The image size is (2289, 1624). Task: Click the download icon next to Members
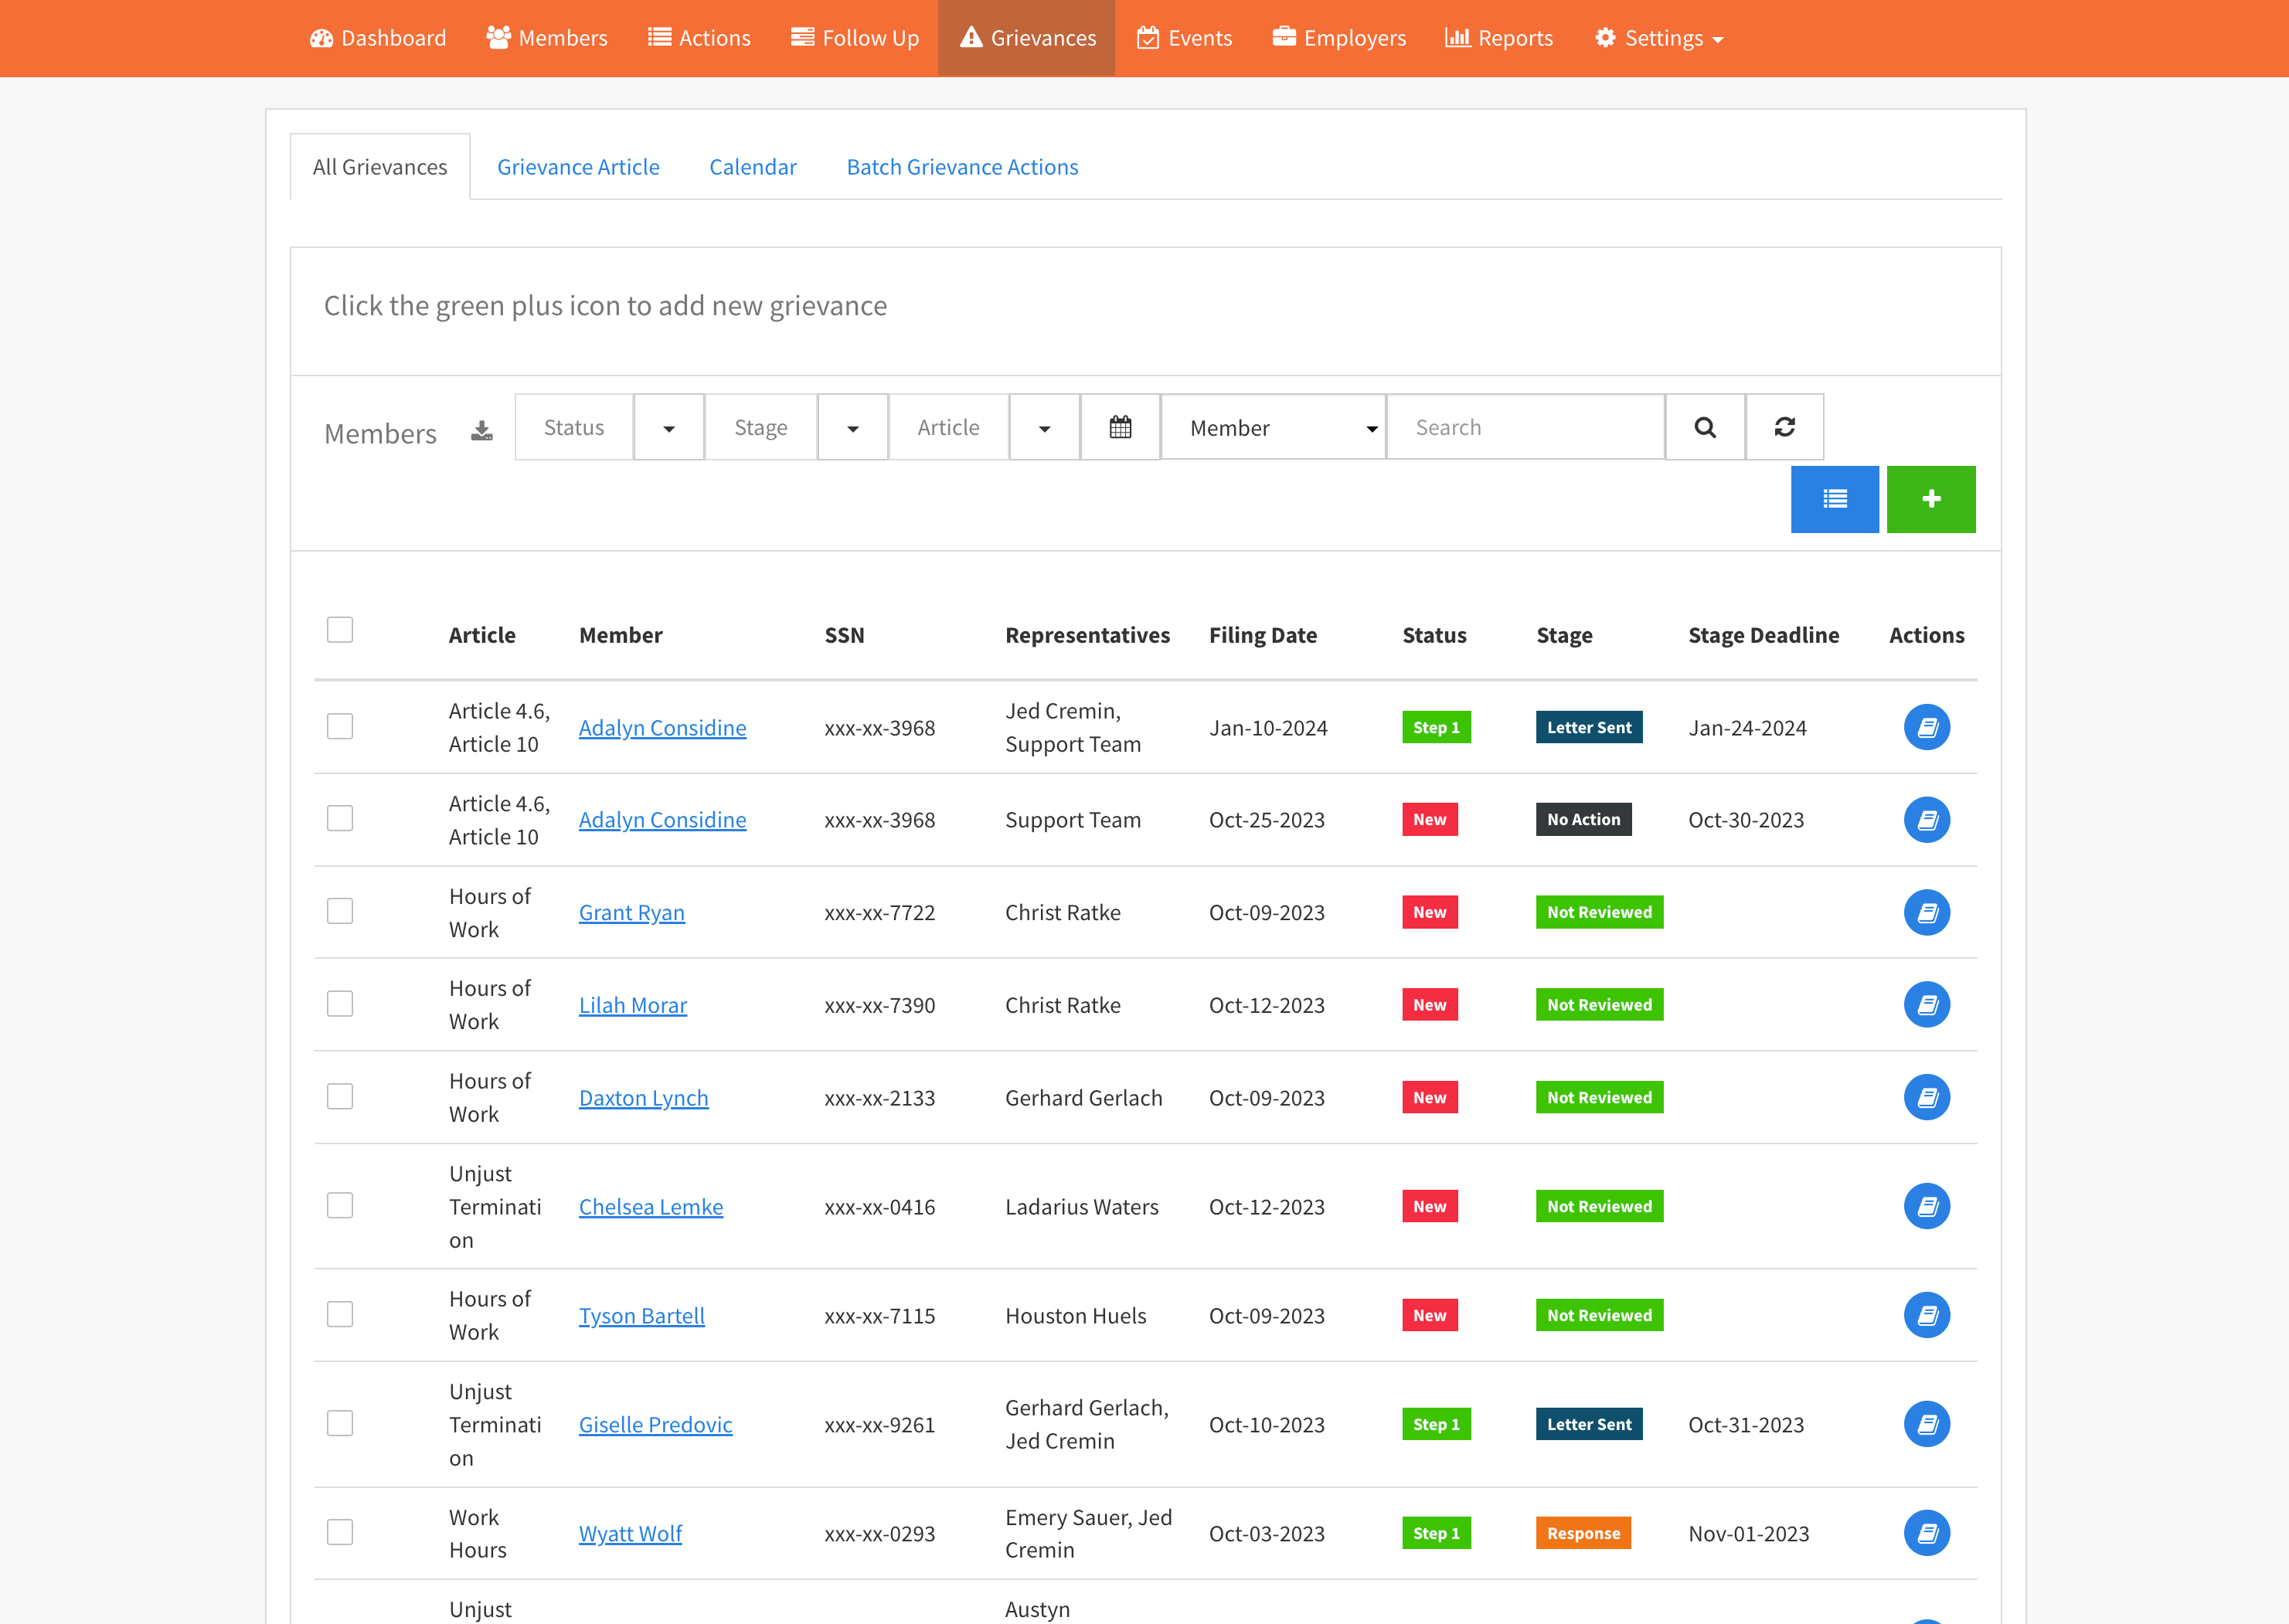(482, 431)
